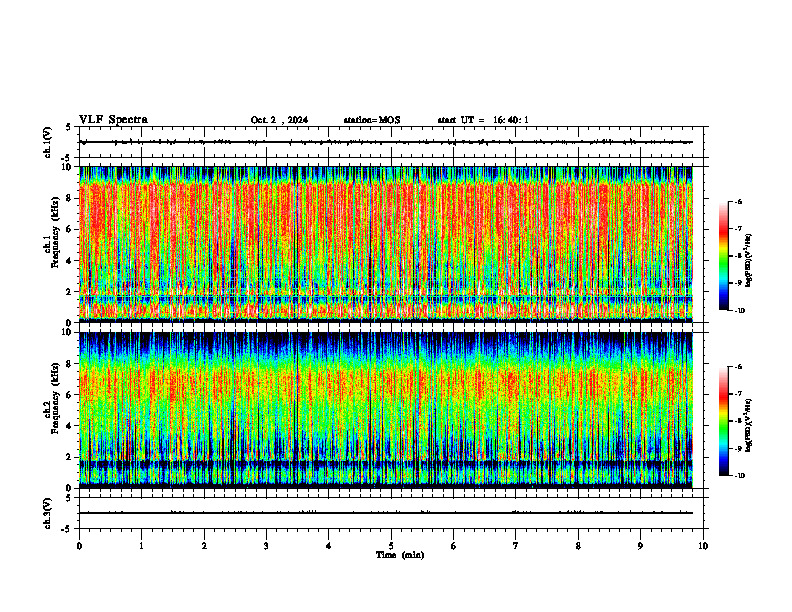This screenshot has height=612, width=792.
Task: Click the "VLF Spectra" plot title
Action: 113,120
